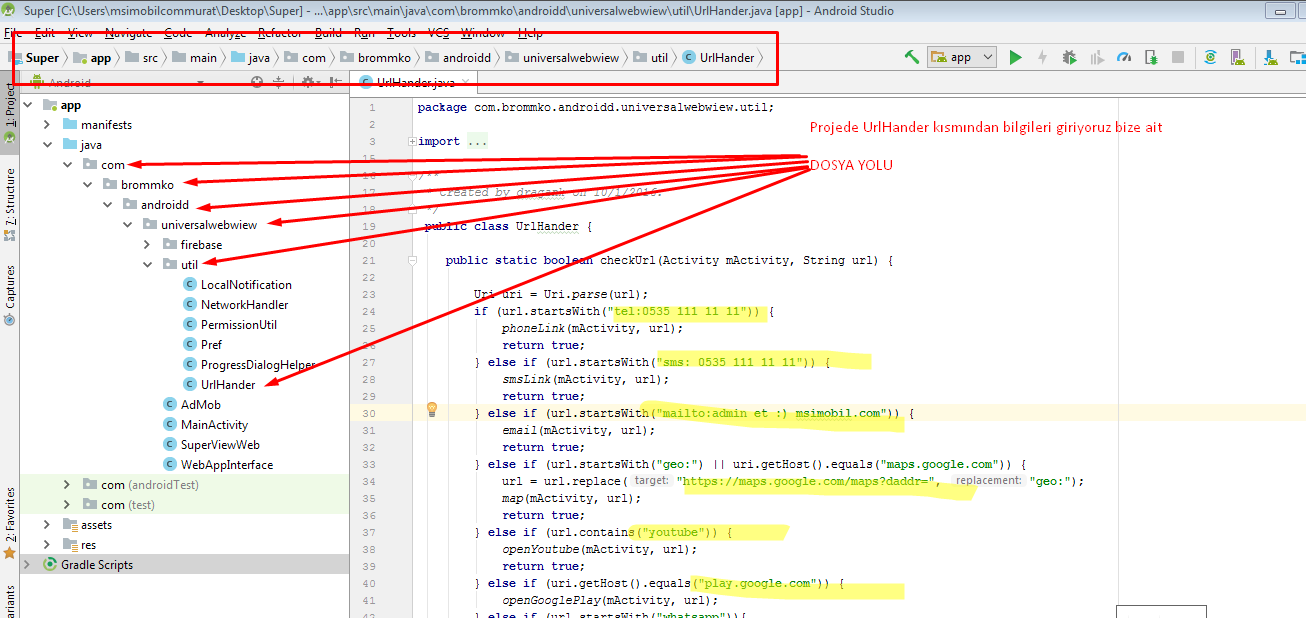The width and height of the screenshot is (1306, 618).
Task: Click the Apply Changes lightning icon
Action: (x=1042, y=57)
